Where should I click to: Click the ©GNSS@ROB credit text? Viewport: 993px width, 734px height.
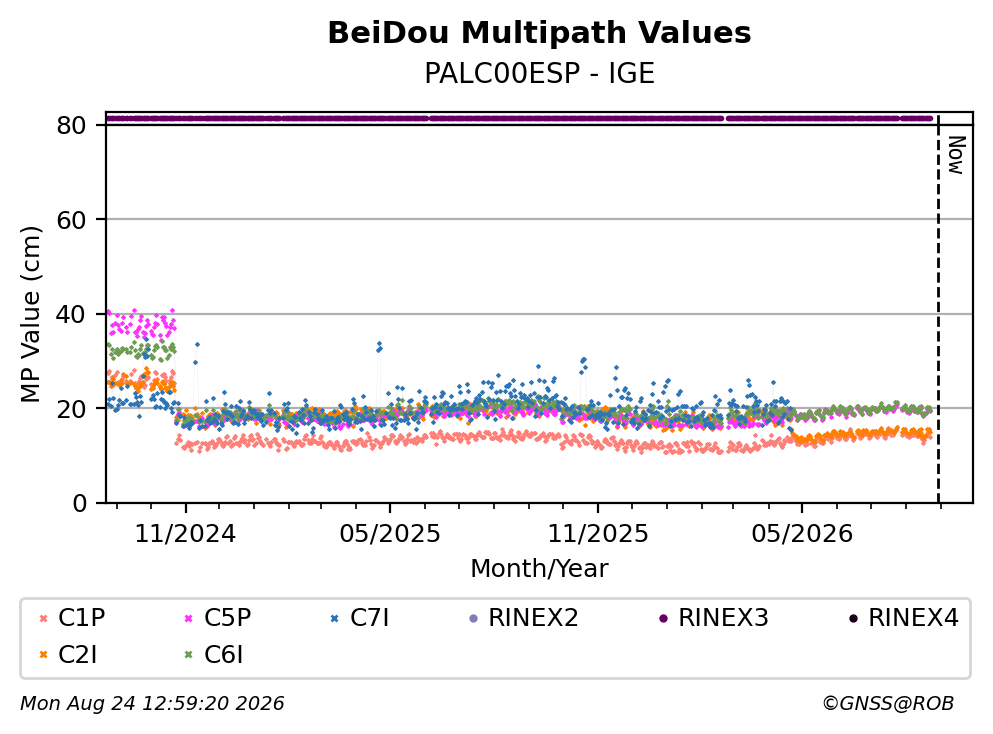point(888,704)
